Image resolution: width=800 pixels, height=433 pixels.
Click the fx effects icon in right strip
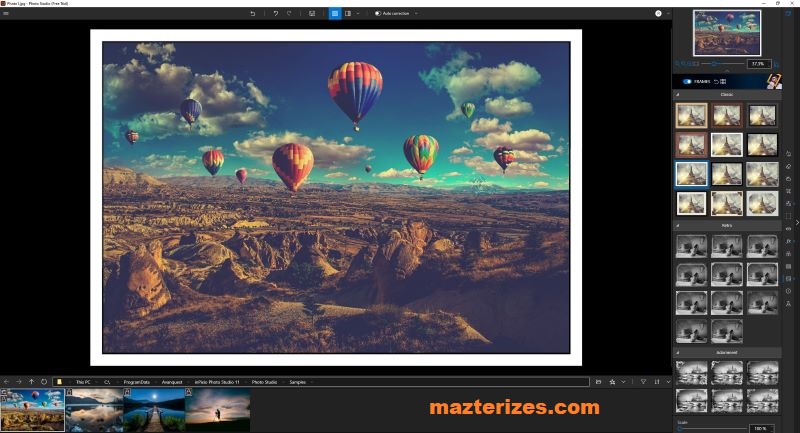tap(788, 241)
